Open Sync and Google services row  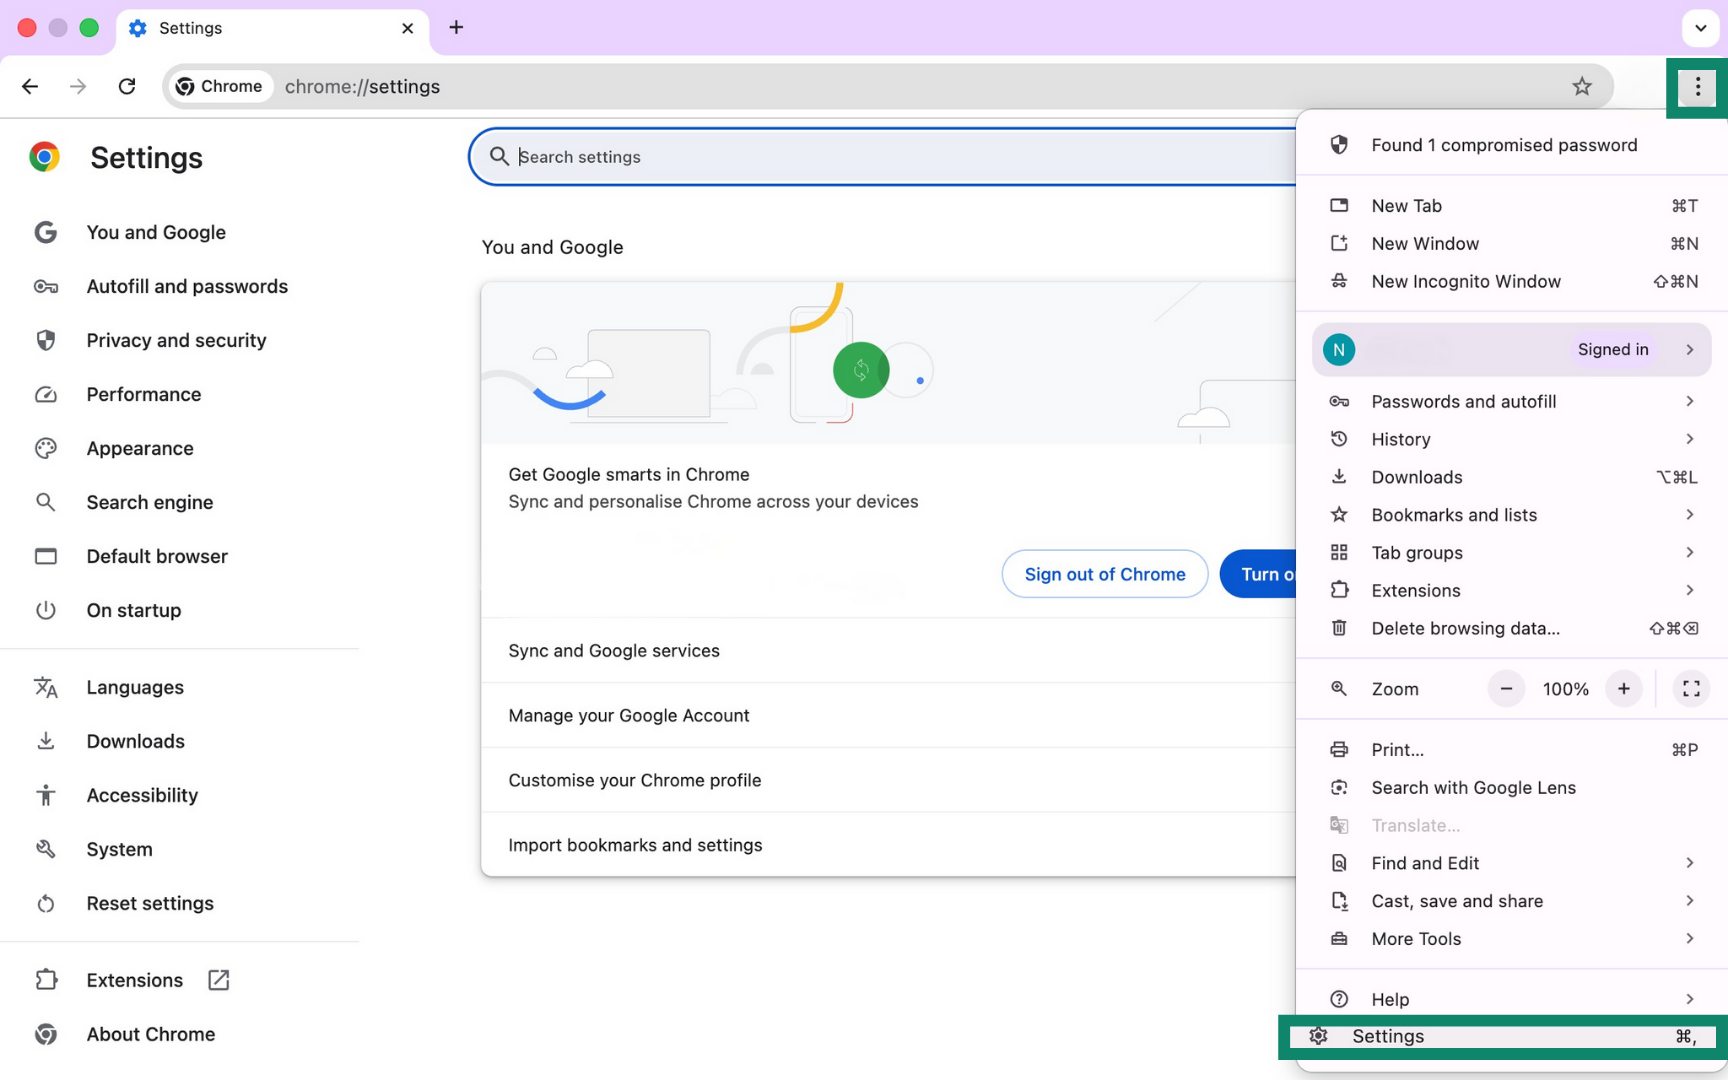[x=888, y=651]
